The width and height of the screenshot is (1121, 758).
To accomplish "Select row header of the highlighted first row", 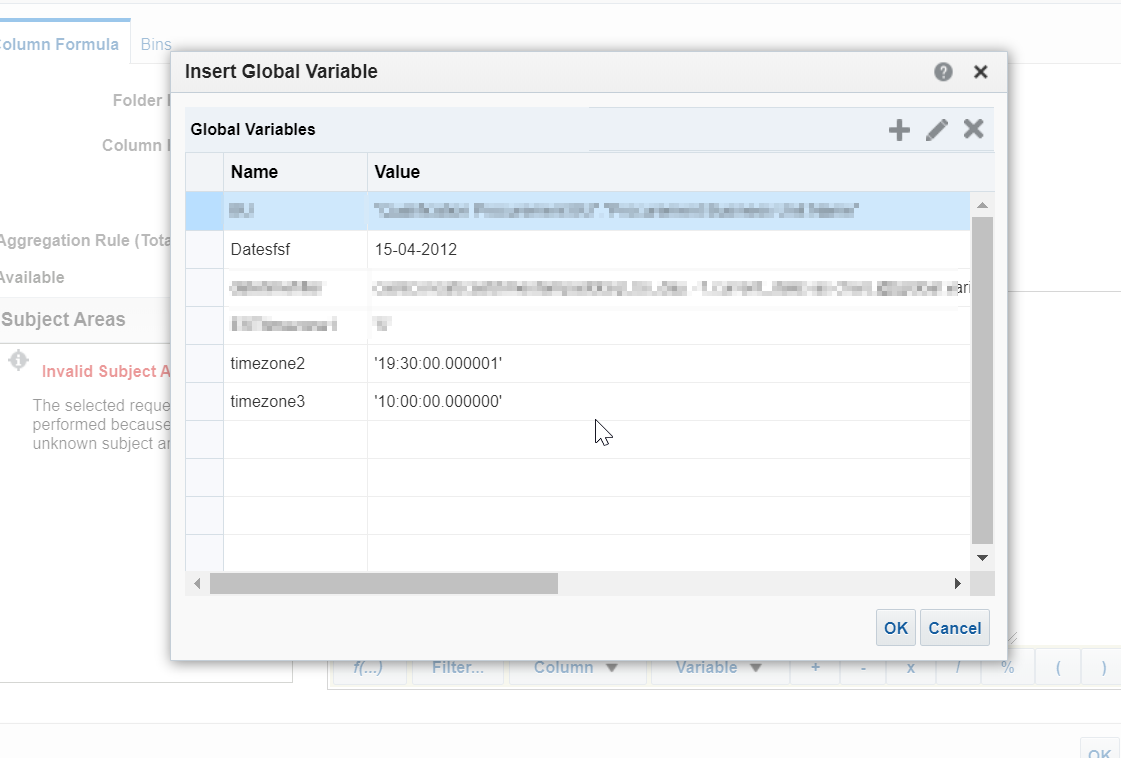I will click(x=204, y=211).
